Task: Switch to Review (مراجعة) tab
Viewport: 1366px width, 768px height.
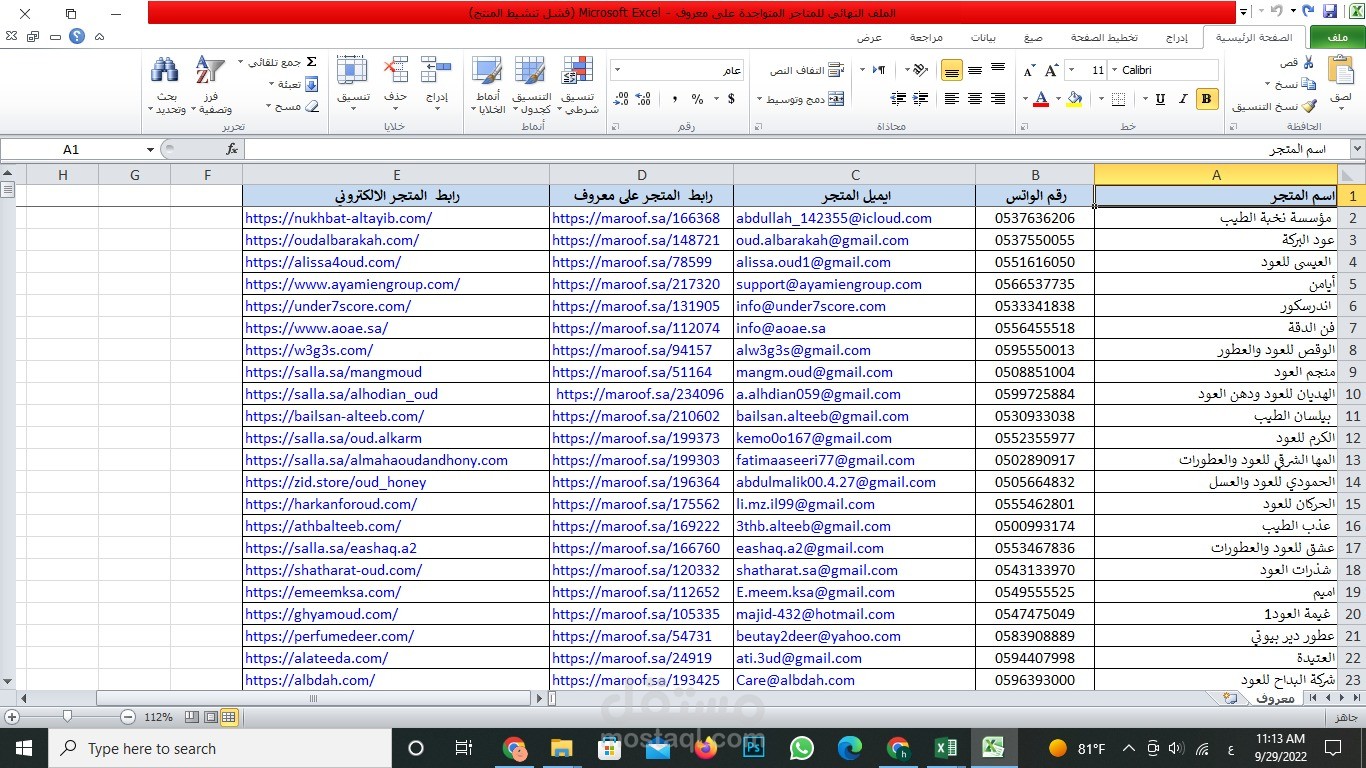Action: (926, 37)
